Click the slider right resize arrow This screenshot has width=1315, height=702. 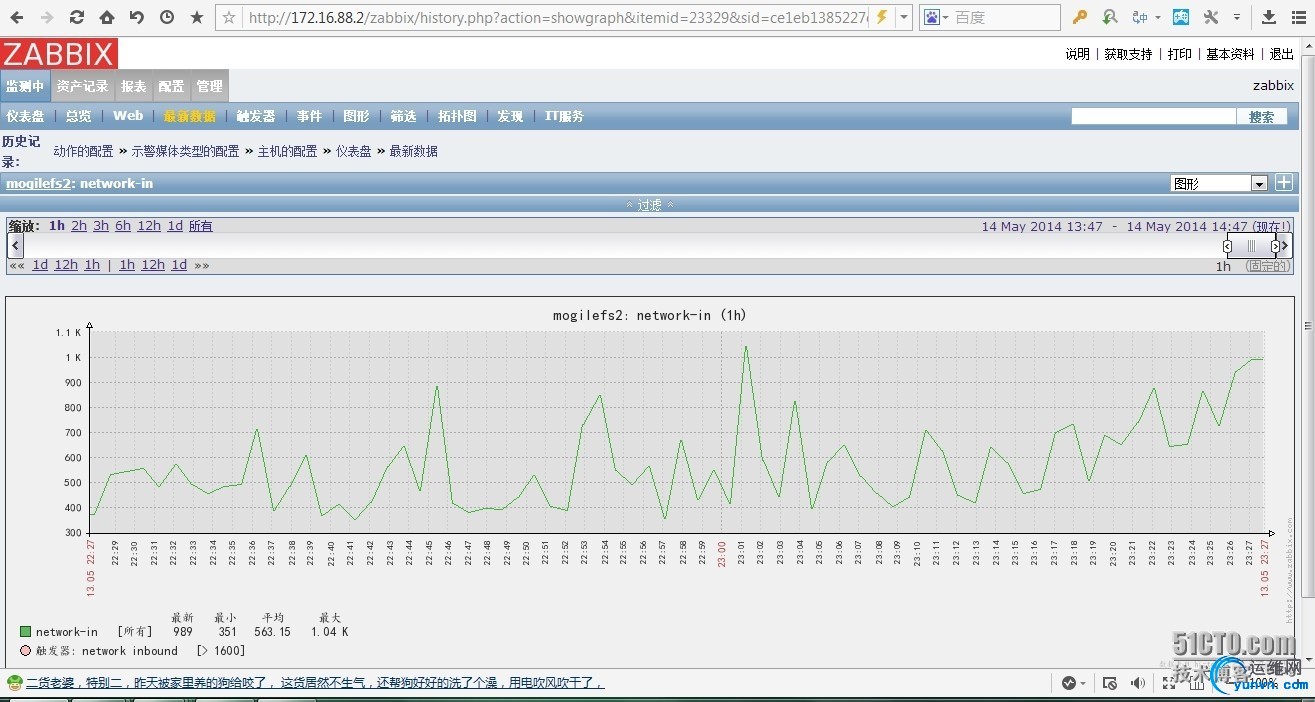click(x=1275, y=246)
